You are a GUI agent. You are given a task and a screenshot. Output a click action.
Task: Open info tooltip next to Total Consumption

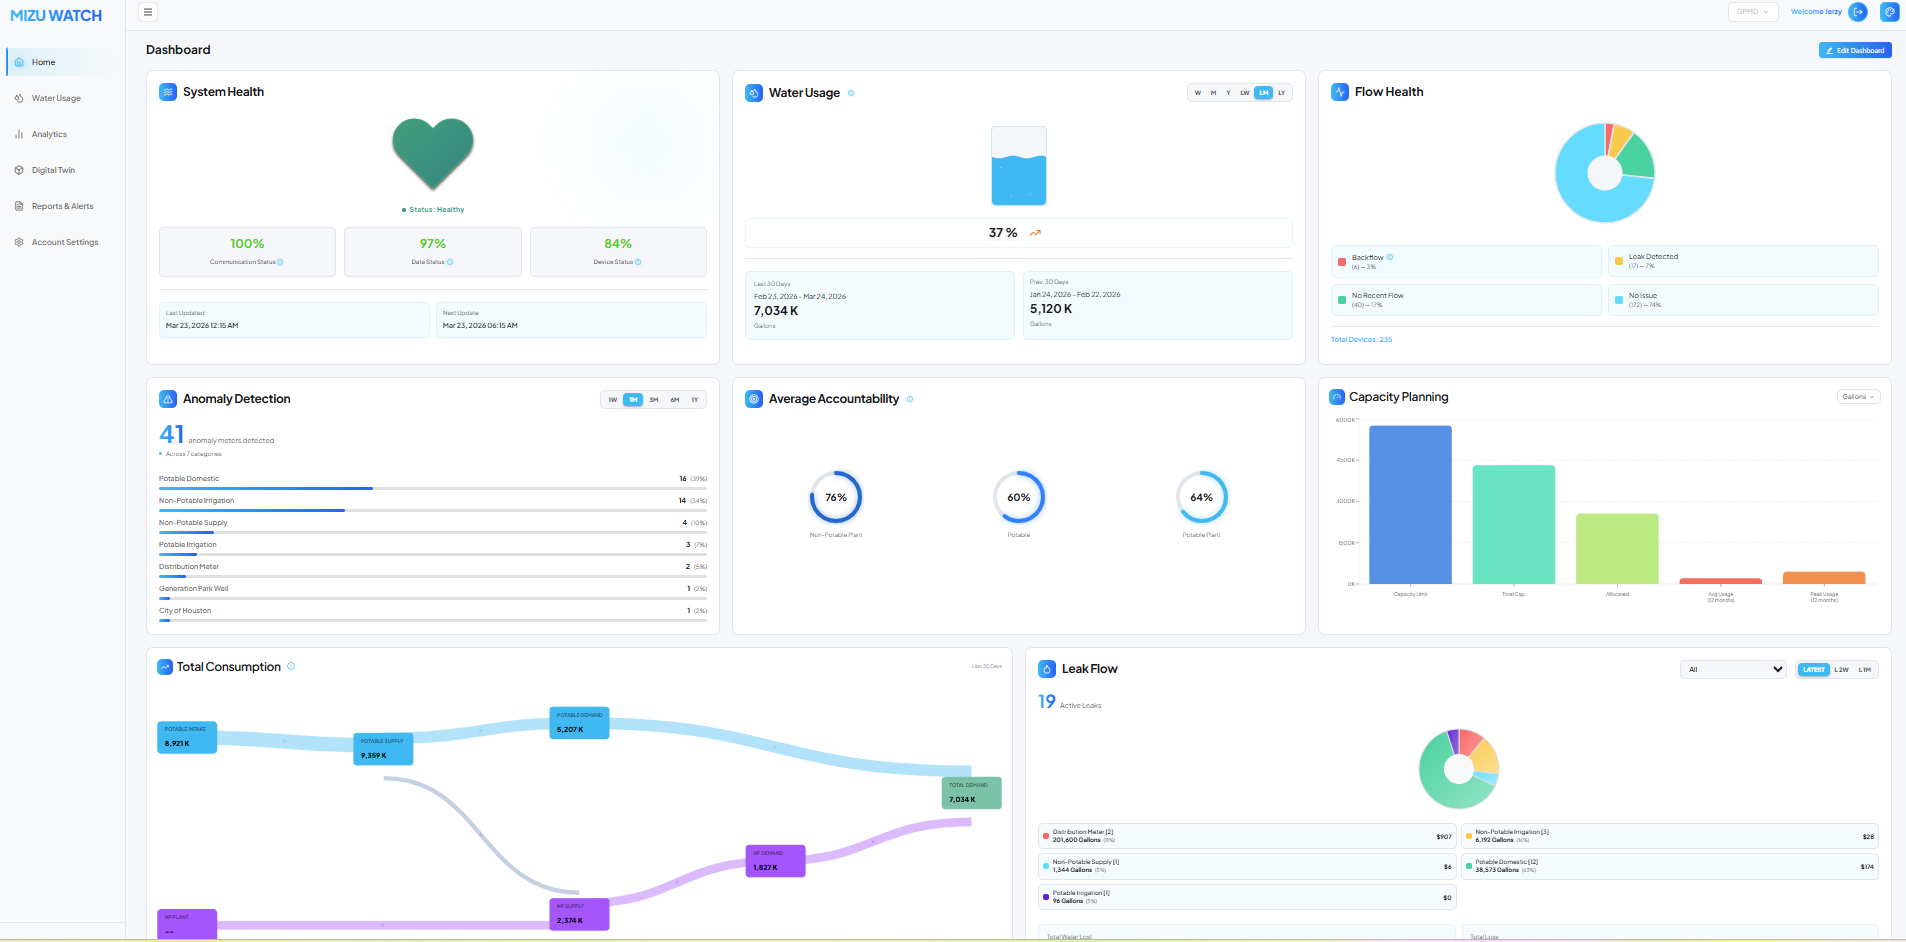click(x=291, y=666)
